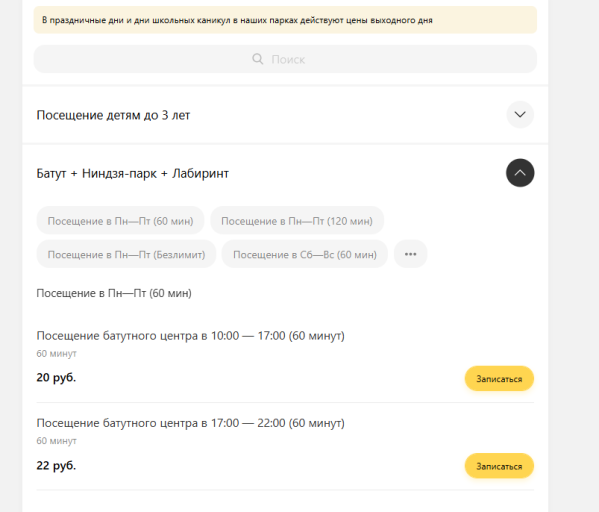
Task: Collapse the Батут + Ниндзя-парк + Лабиринт section
Action: coord(520,173)
